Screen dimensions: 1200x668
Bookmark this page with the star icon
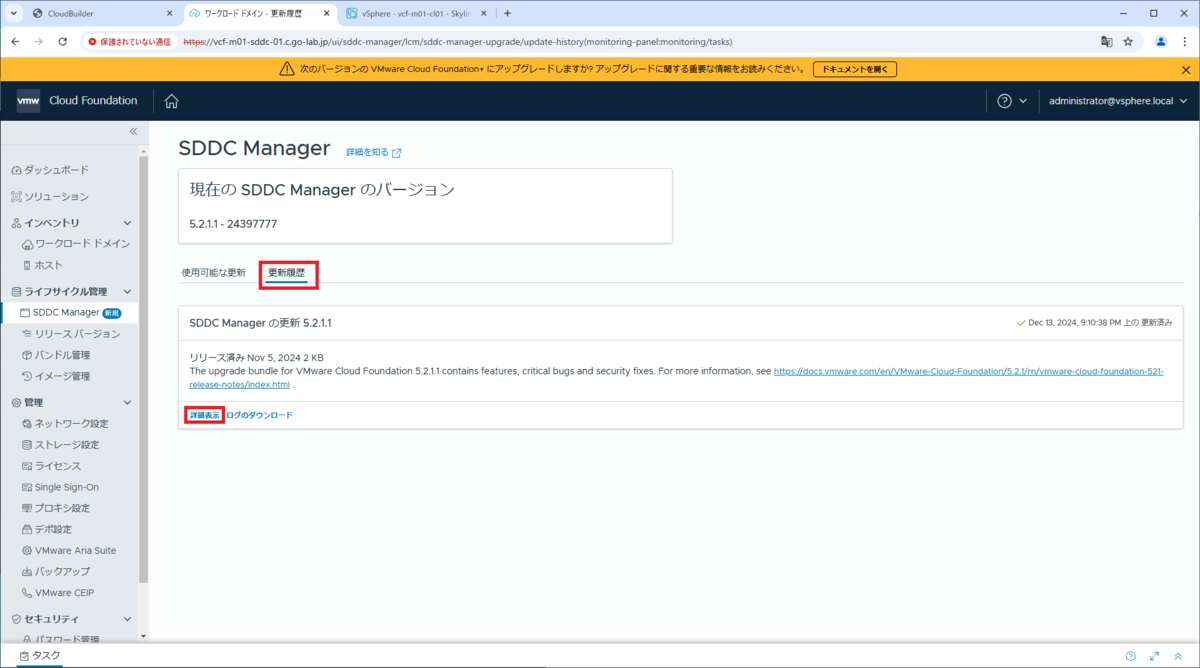1128,42
